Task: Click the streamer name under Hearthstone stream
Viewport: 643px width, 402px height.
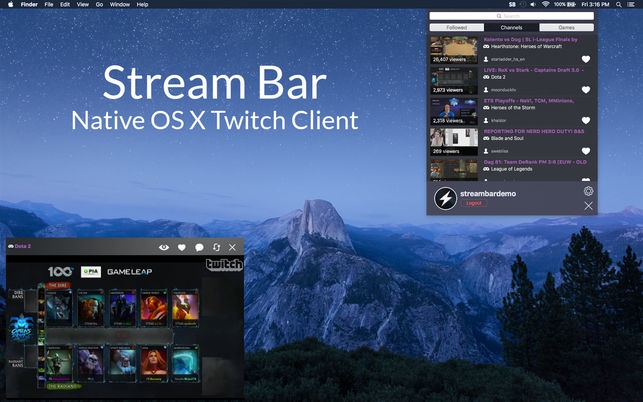Action: [508, 59]
